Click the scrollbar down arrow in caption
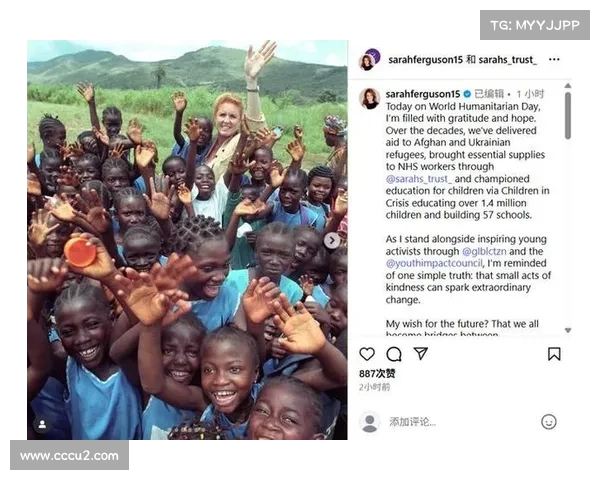This screenshot has width=600, height=480. pos(568,330)
